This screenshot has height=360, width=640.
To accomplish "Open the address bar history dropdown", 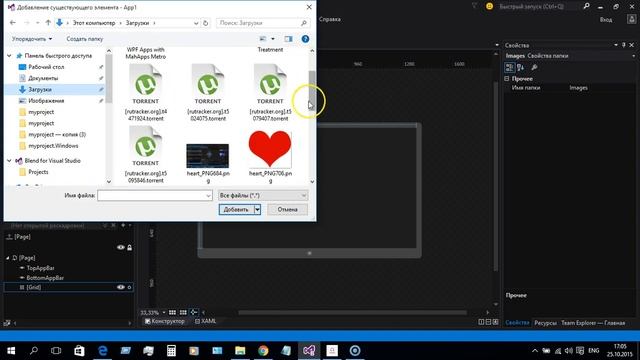I will tap(196, 23).
